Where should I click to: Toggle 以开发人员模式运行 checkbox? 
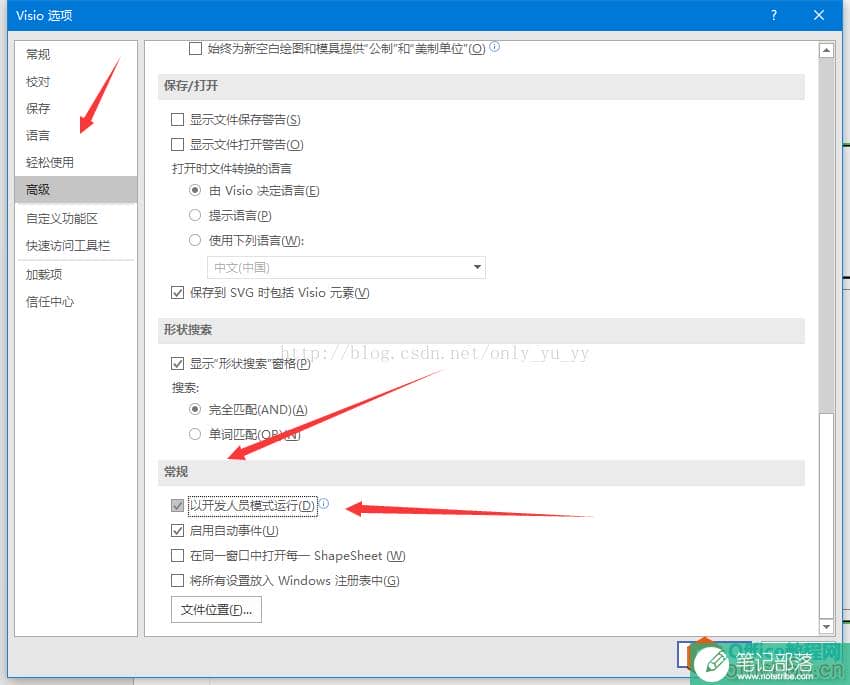click(177, 506)
